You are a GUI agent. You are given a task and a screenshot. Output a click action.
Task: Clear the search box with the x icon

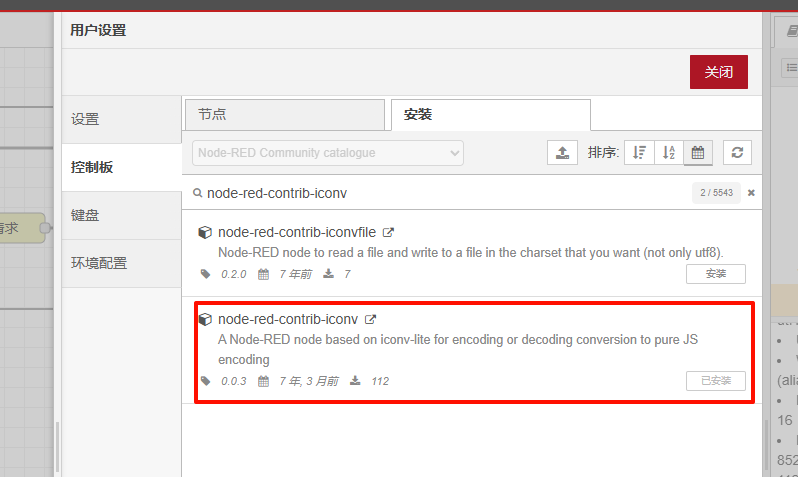pyautogui.click(x=751, y=193)
